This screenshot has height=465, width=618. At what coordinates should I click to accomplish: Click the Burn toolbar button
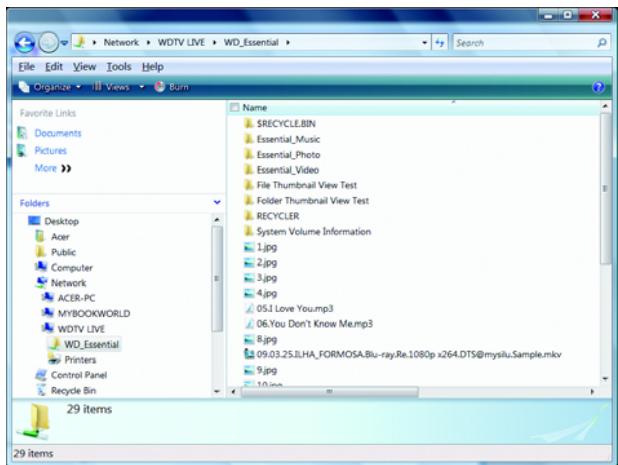pyautogui.click(x=171, y=87)
